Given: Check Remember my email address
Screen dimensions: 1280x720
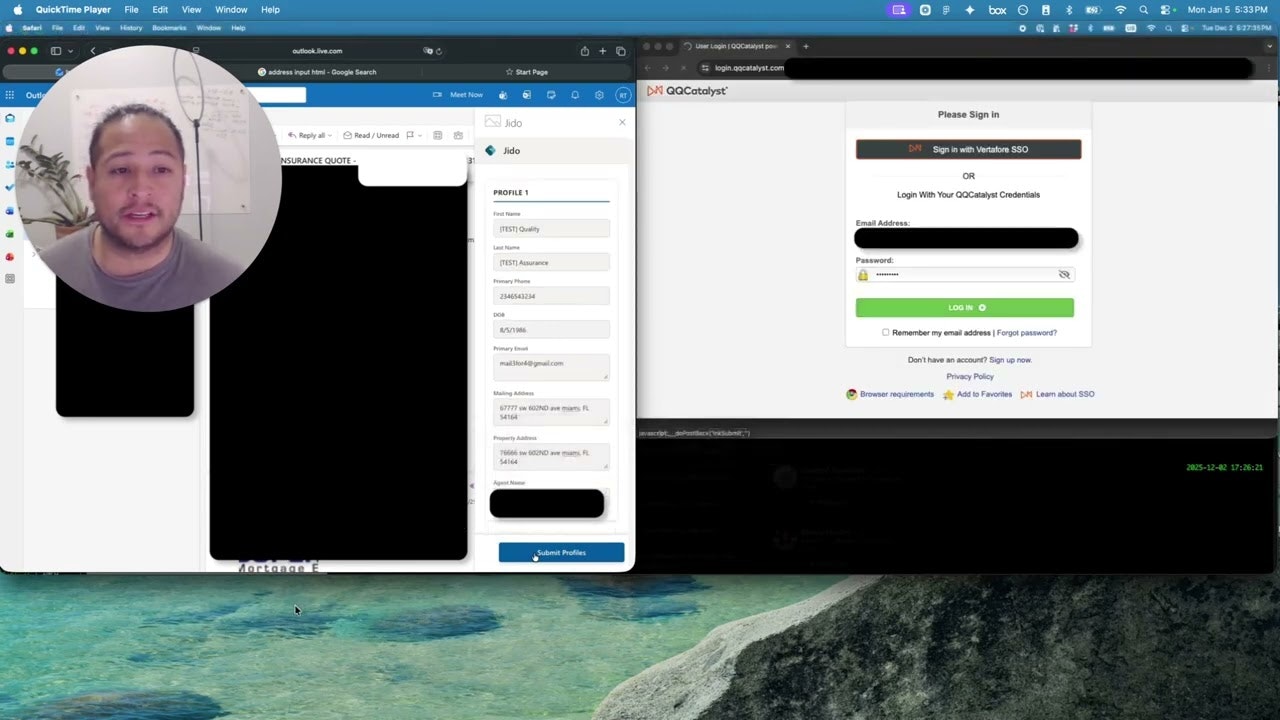Looking at the screenshot, I should click(885, 332).
